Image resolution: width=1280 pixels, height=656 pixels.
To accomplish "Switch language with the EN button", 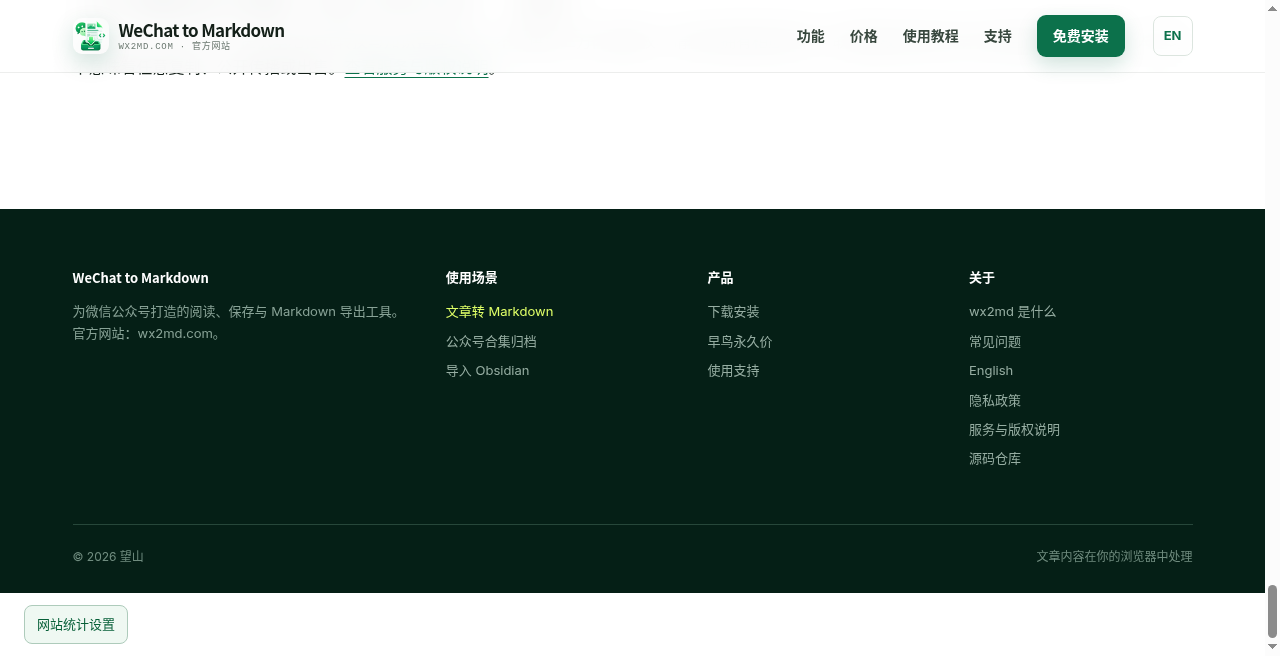I will pos(1173,36).
